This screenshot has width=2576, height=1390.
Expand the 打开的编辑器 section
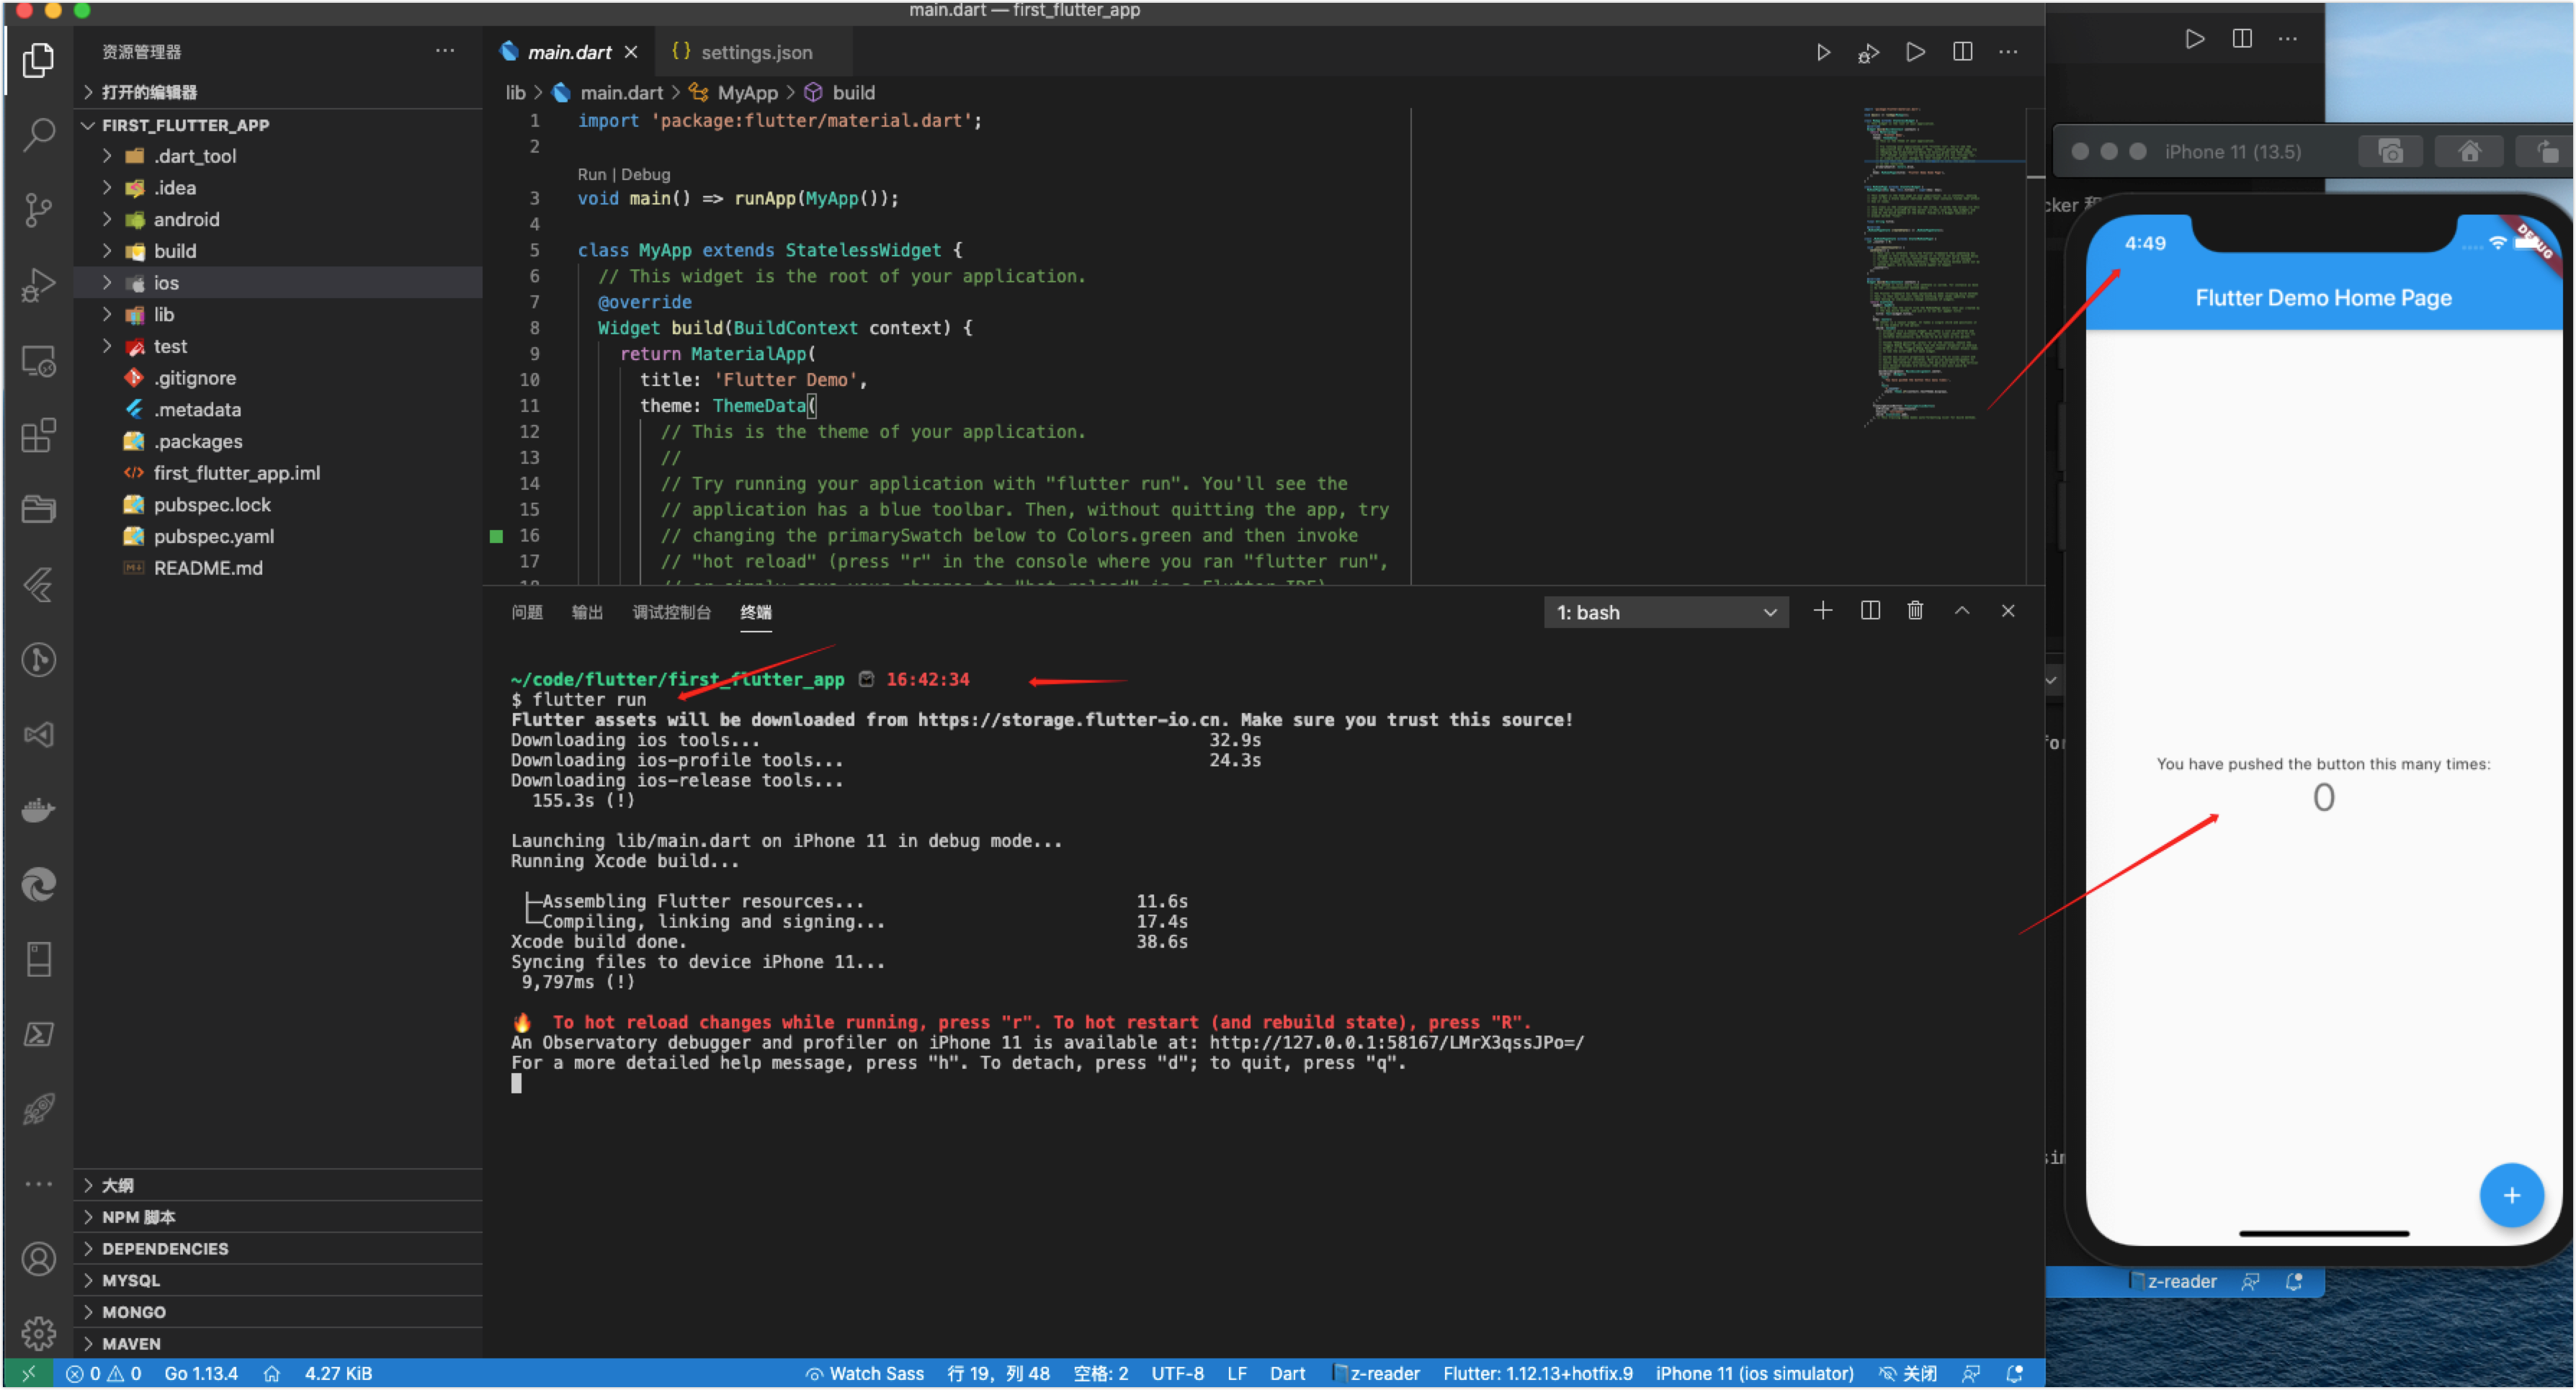coord(278,92)
